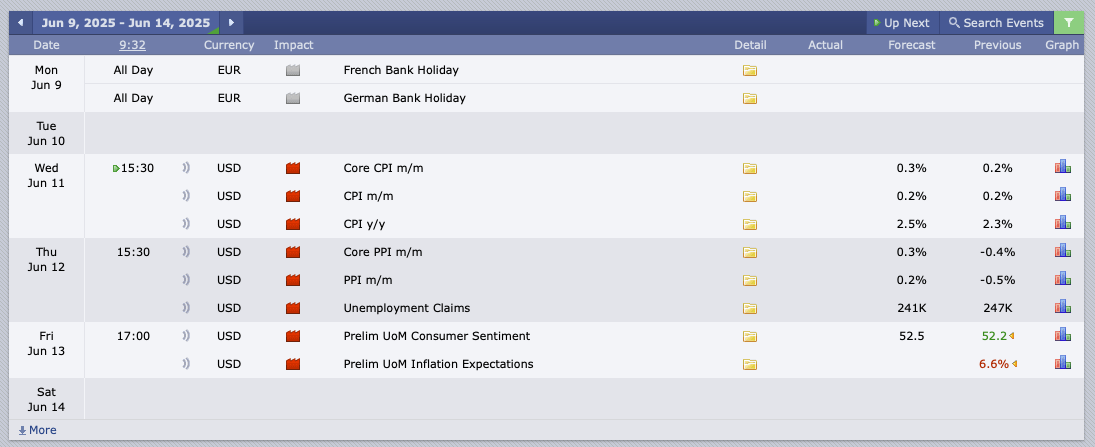The width and height of the screenshot is (1095, 447).
Task: Open the Jun 9 - Jun 14 date range picker
Action: tap(126, 22)
